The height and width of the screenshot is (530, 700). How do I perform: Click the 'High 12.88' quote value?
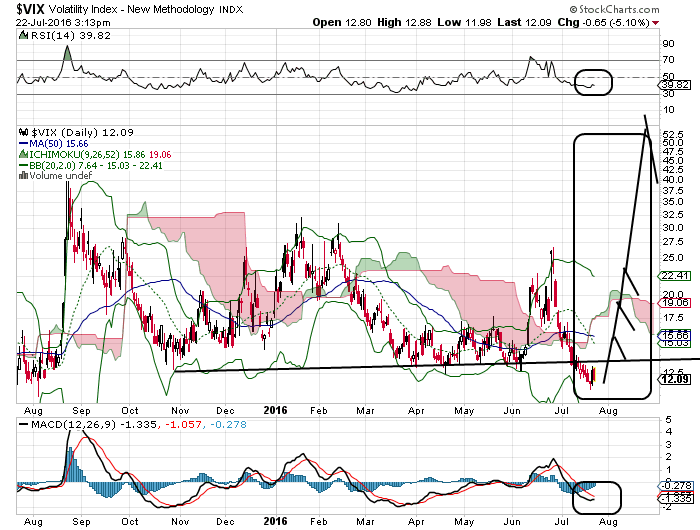click(404, 22)
